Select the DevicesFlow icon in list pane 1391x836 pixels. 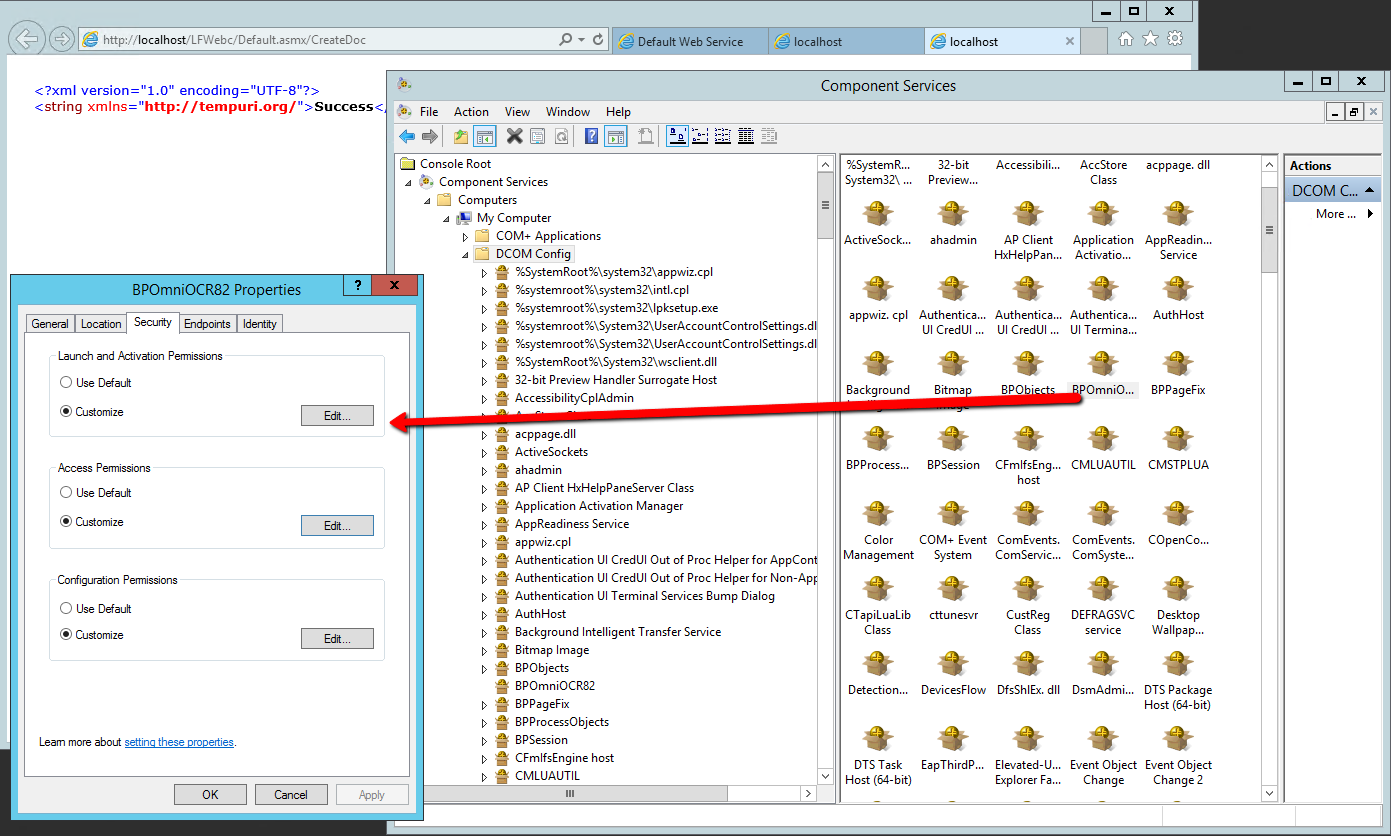tap(953, 674)
